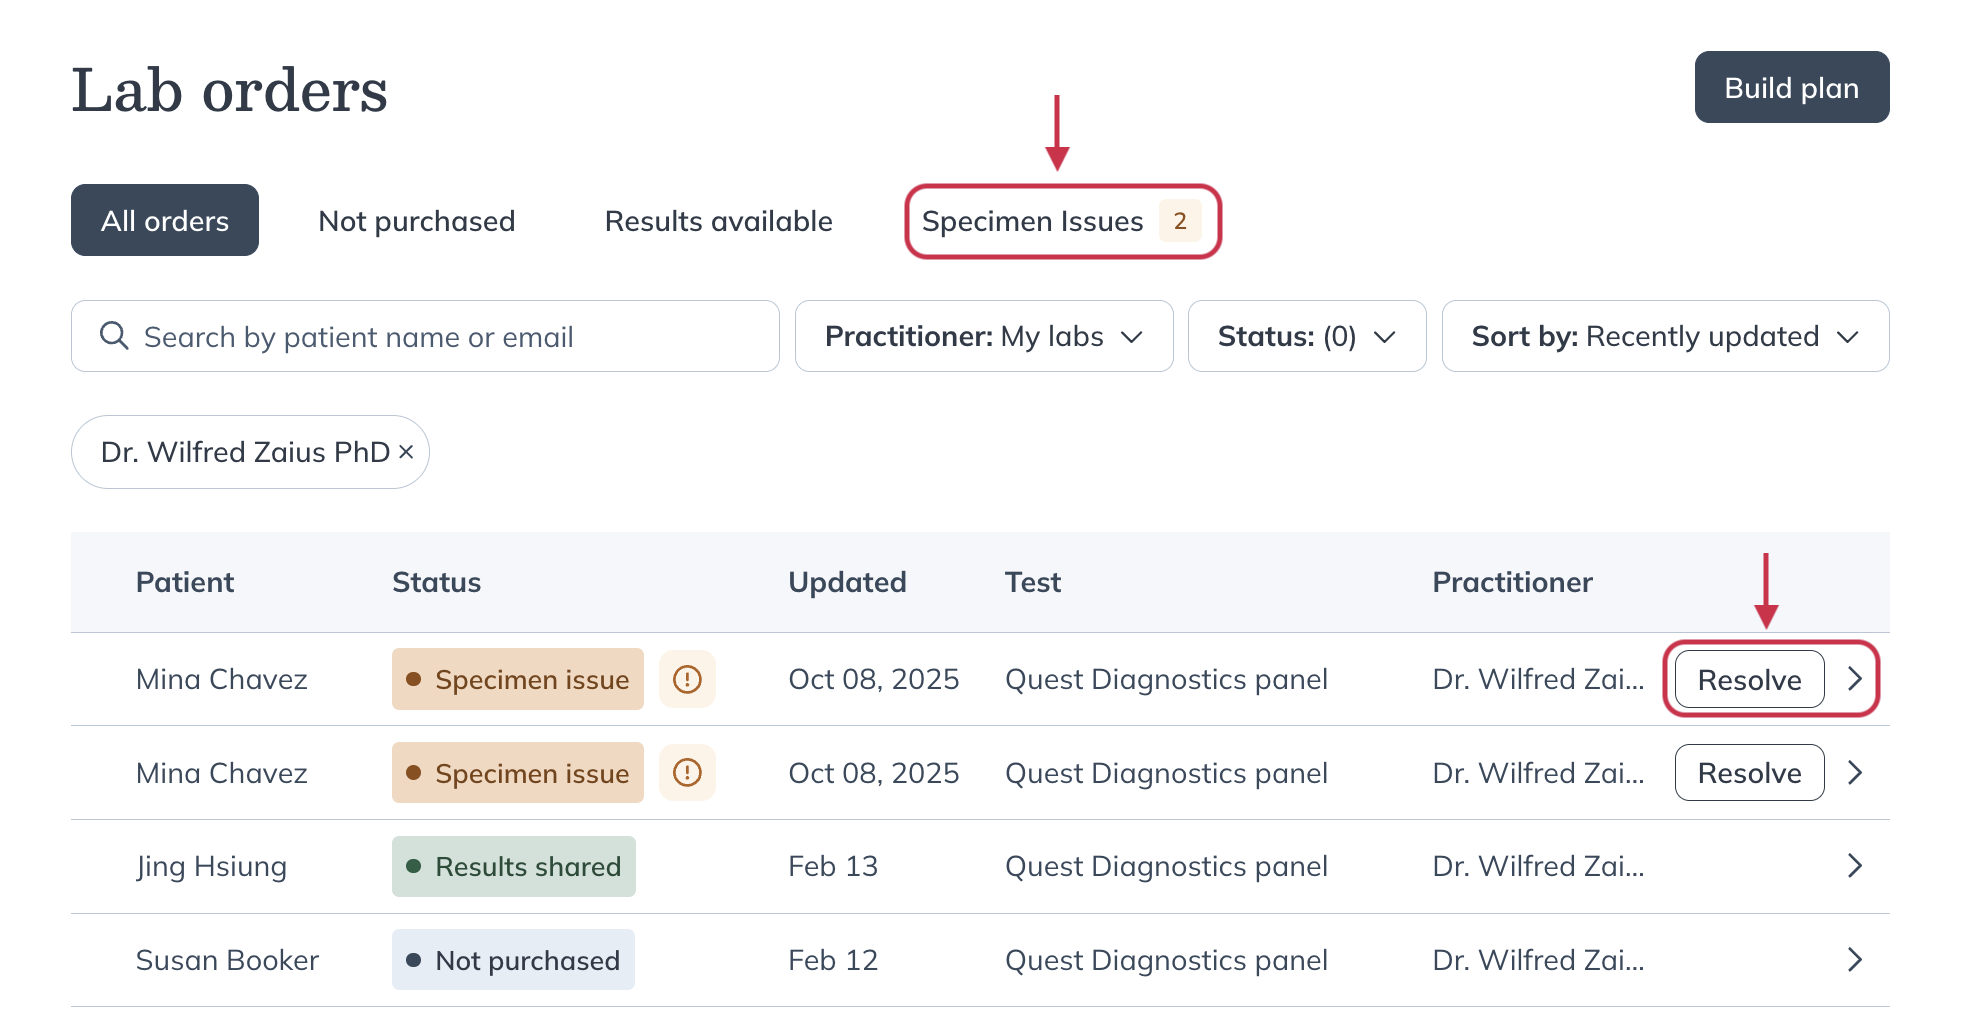Click Resolve on the second specimen issue row
The image size is (1972, 1014).
coord(1748,772)
